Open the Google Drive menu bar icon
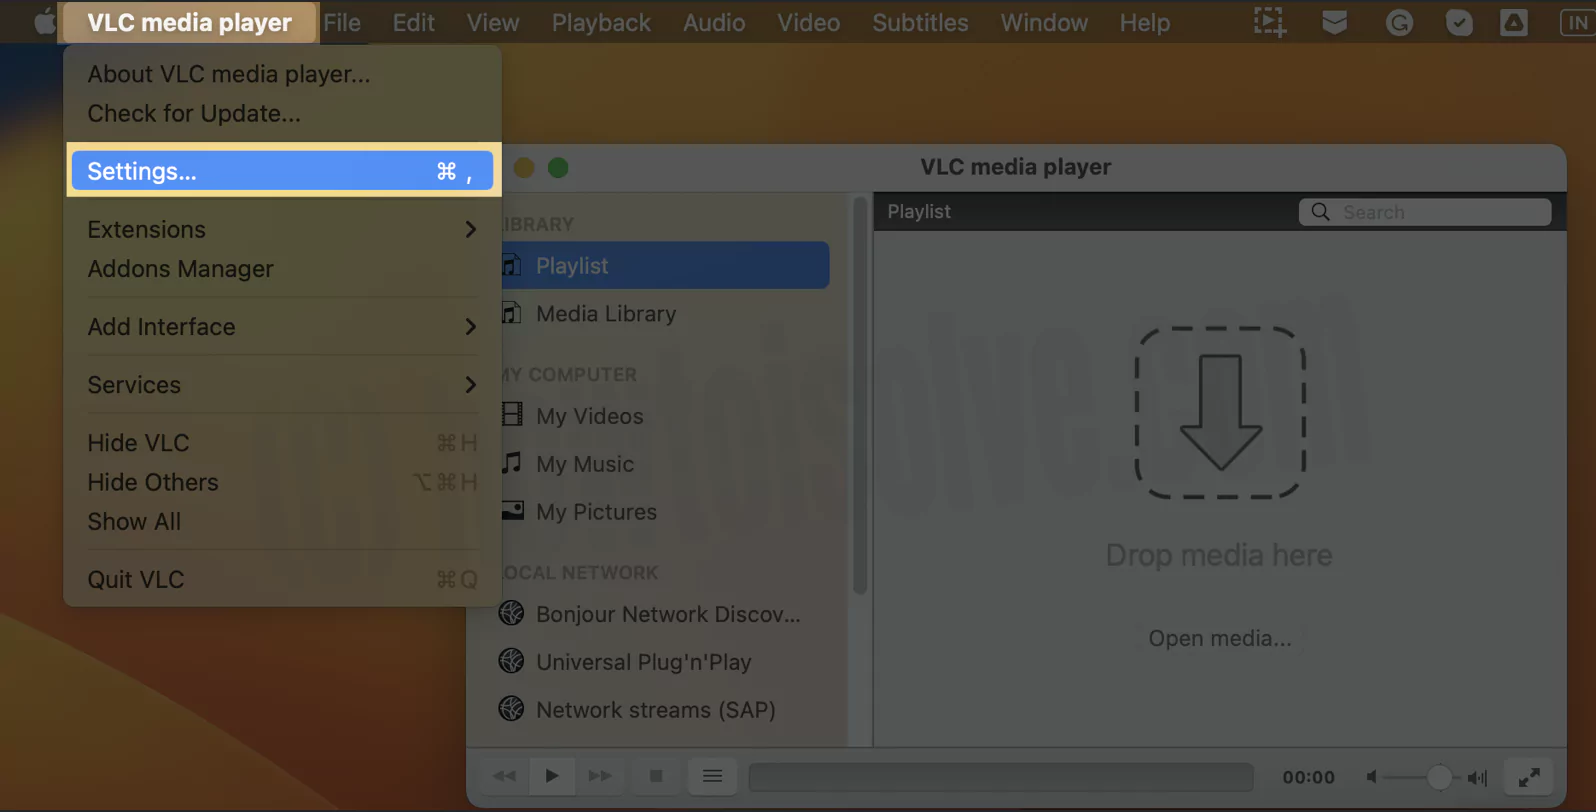1596x812 pixels. coord(1514,22)
